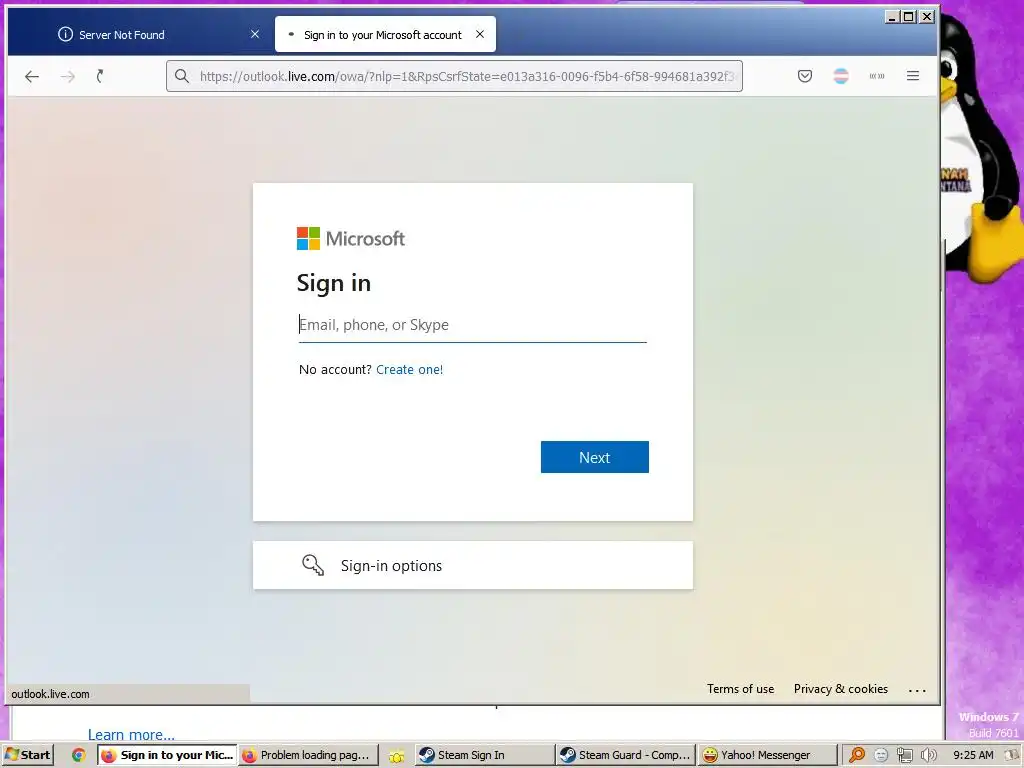Switch to Steam Guard taskbar window
The width and height of the screenshot is (1024, 768).
click(x=626, y=755)
